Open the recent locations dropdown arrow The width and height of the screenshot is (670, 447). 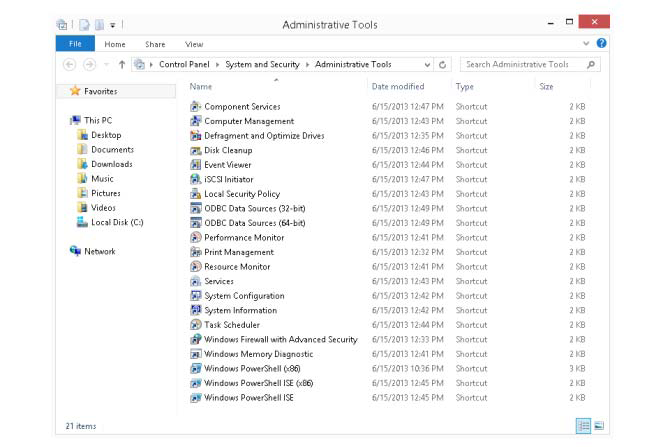pos(106,65)
